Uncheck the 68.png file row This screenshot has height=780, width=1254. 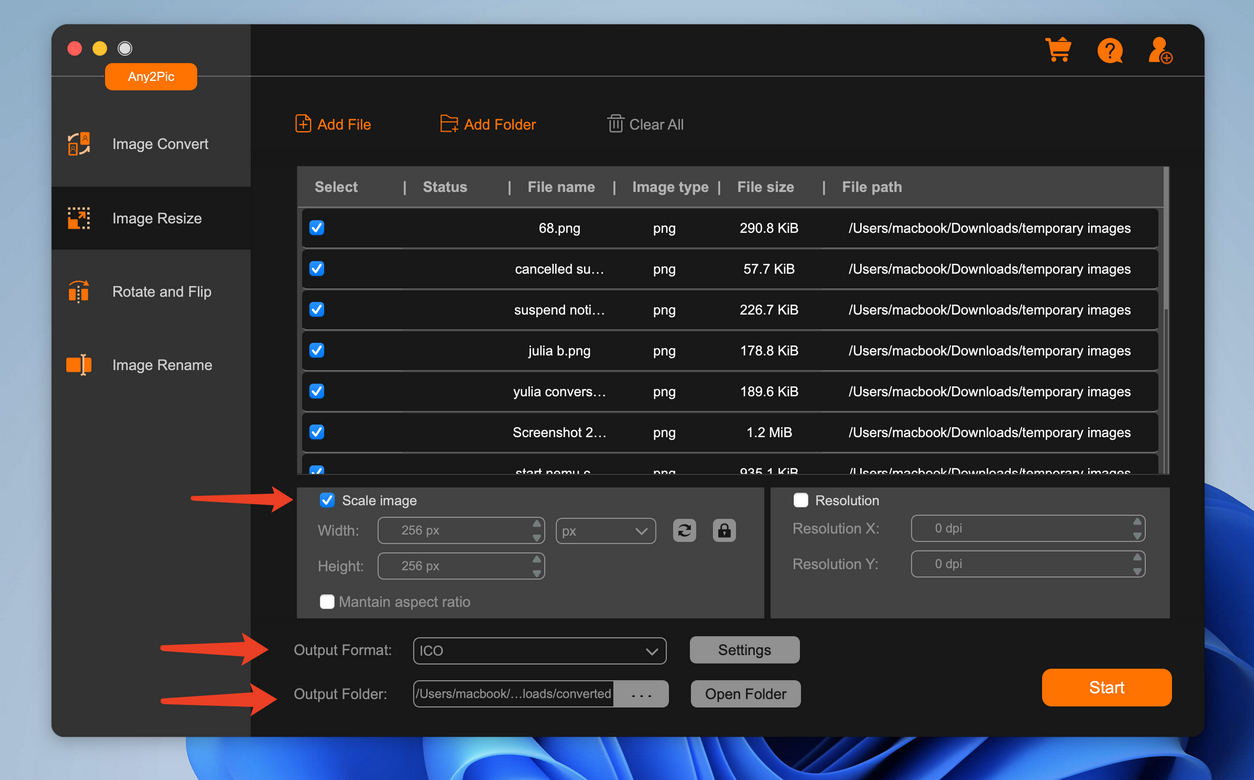pyautogui.click(x=316, y=227)
